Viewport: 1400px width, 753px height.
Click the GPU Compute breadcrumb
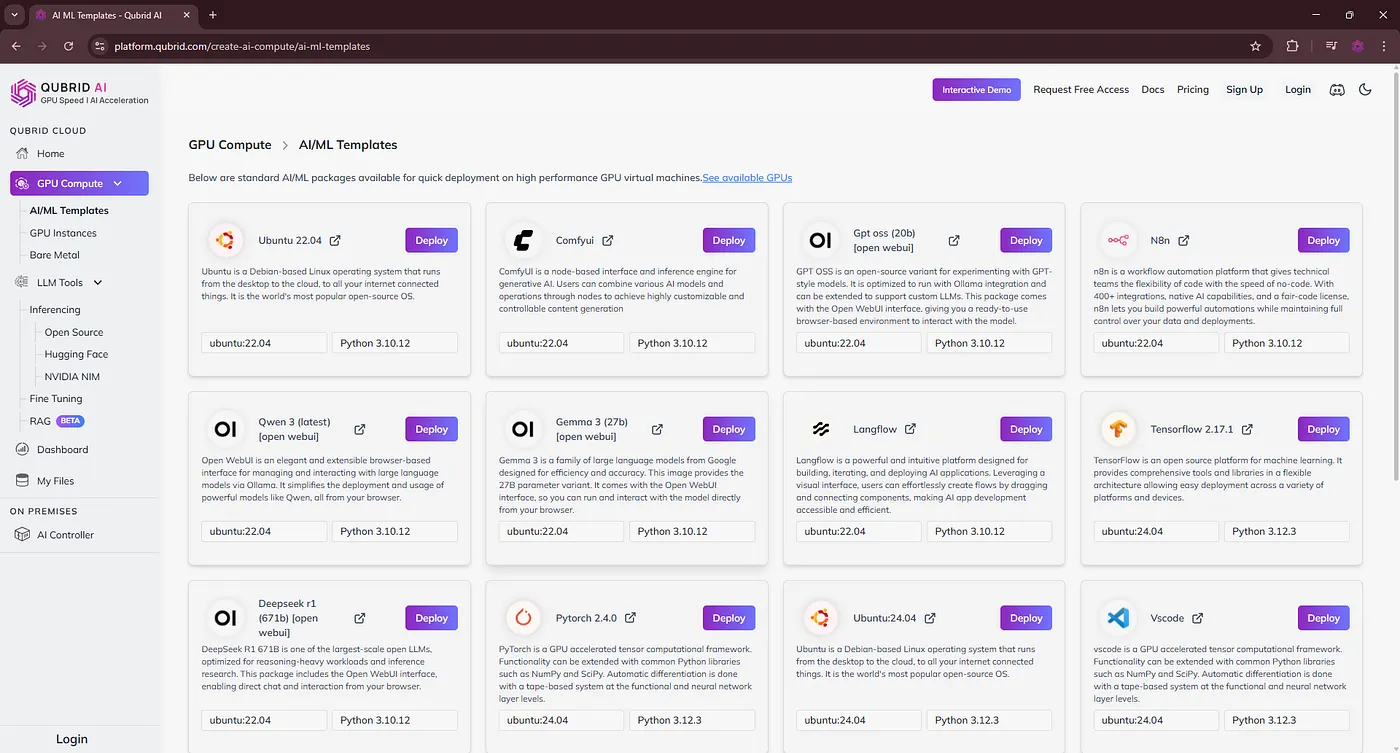click(230, 145)
